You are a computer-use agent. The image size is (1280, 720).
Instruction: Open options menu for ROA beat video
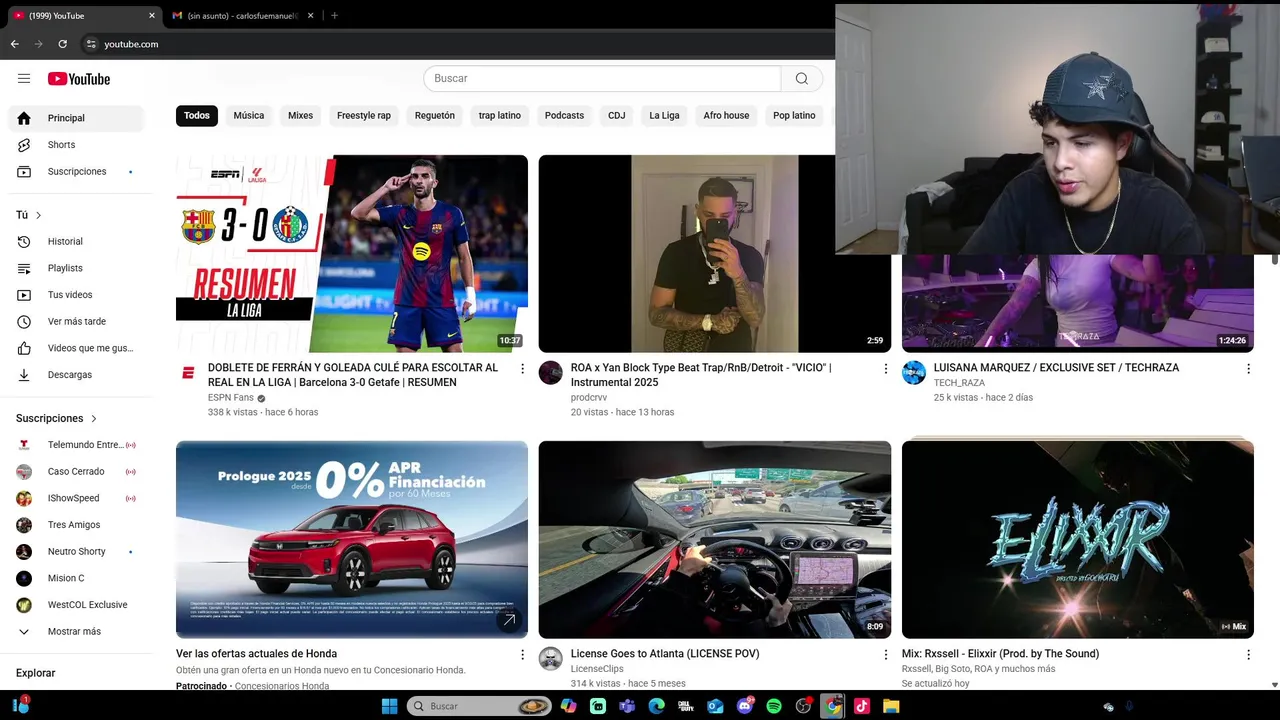885,369
